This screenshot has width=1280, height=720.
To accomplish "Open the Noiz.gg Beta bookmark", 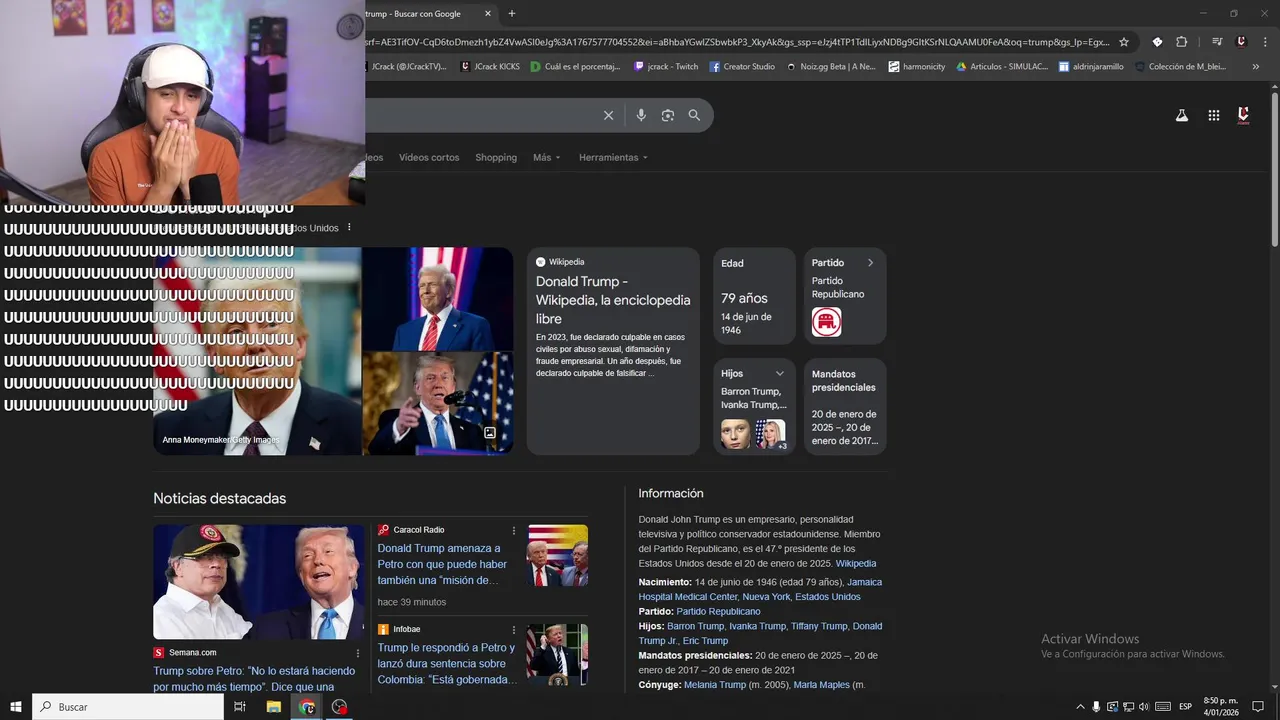I will pos(831,67).
